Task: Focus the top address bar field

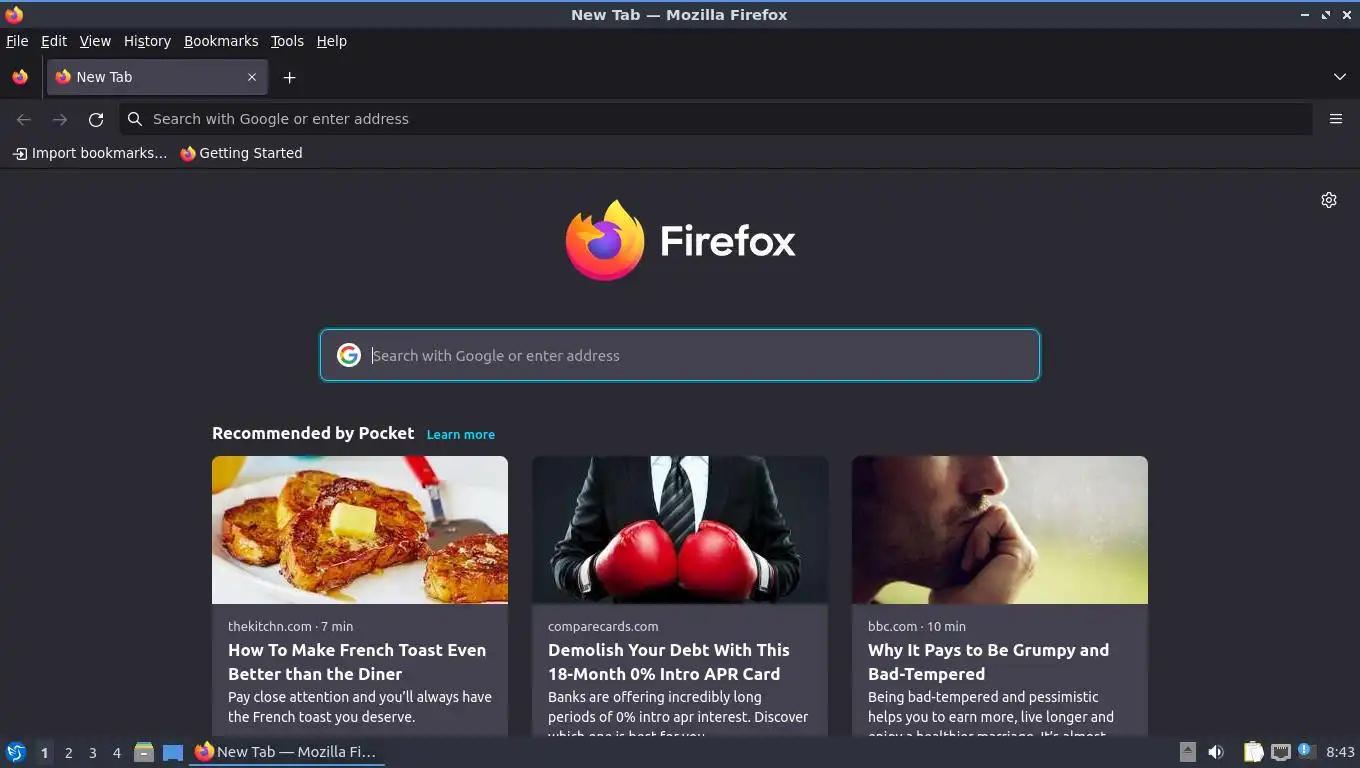Action: [x=716, y=119]
